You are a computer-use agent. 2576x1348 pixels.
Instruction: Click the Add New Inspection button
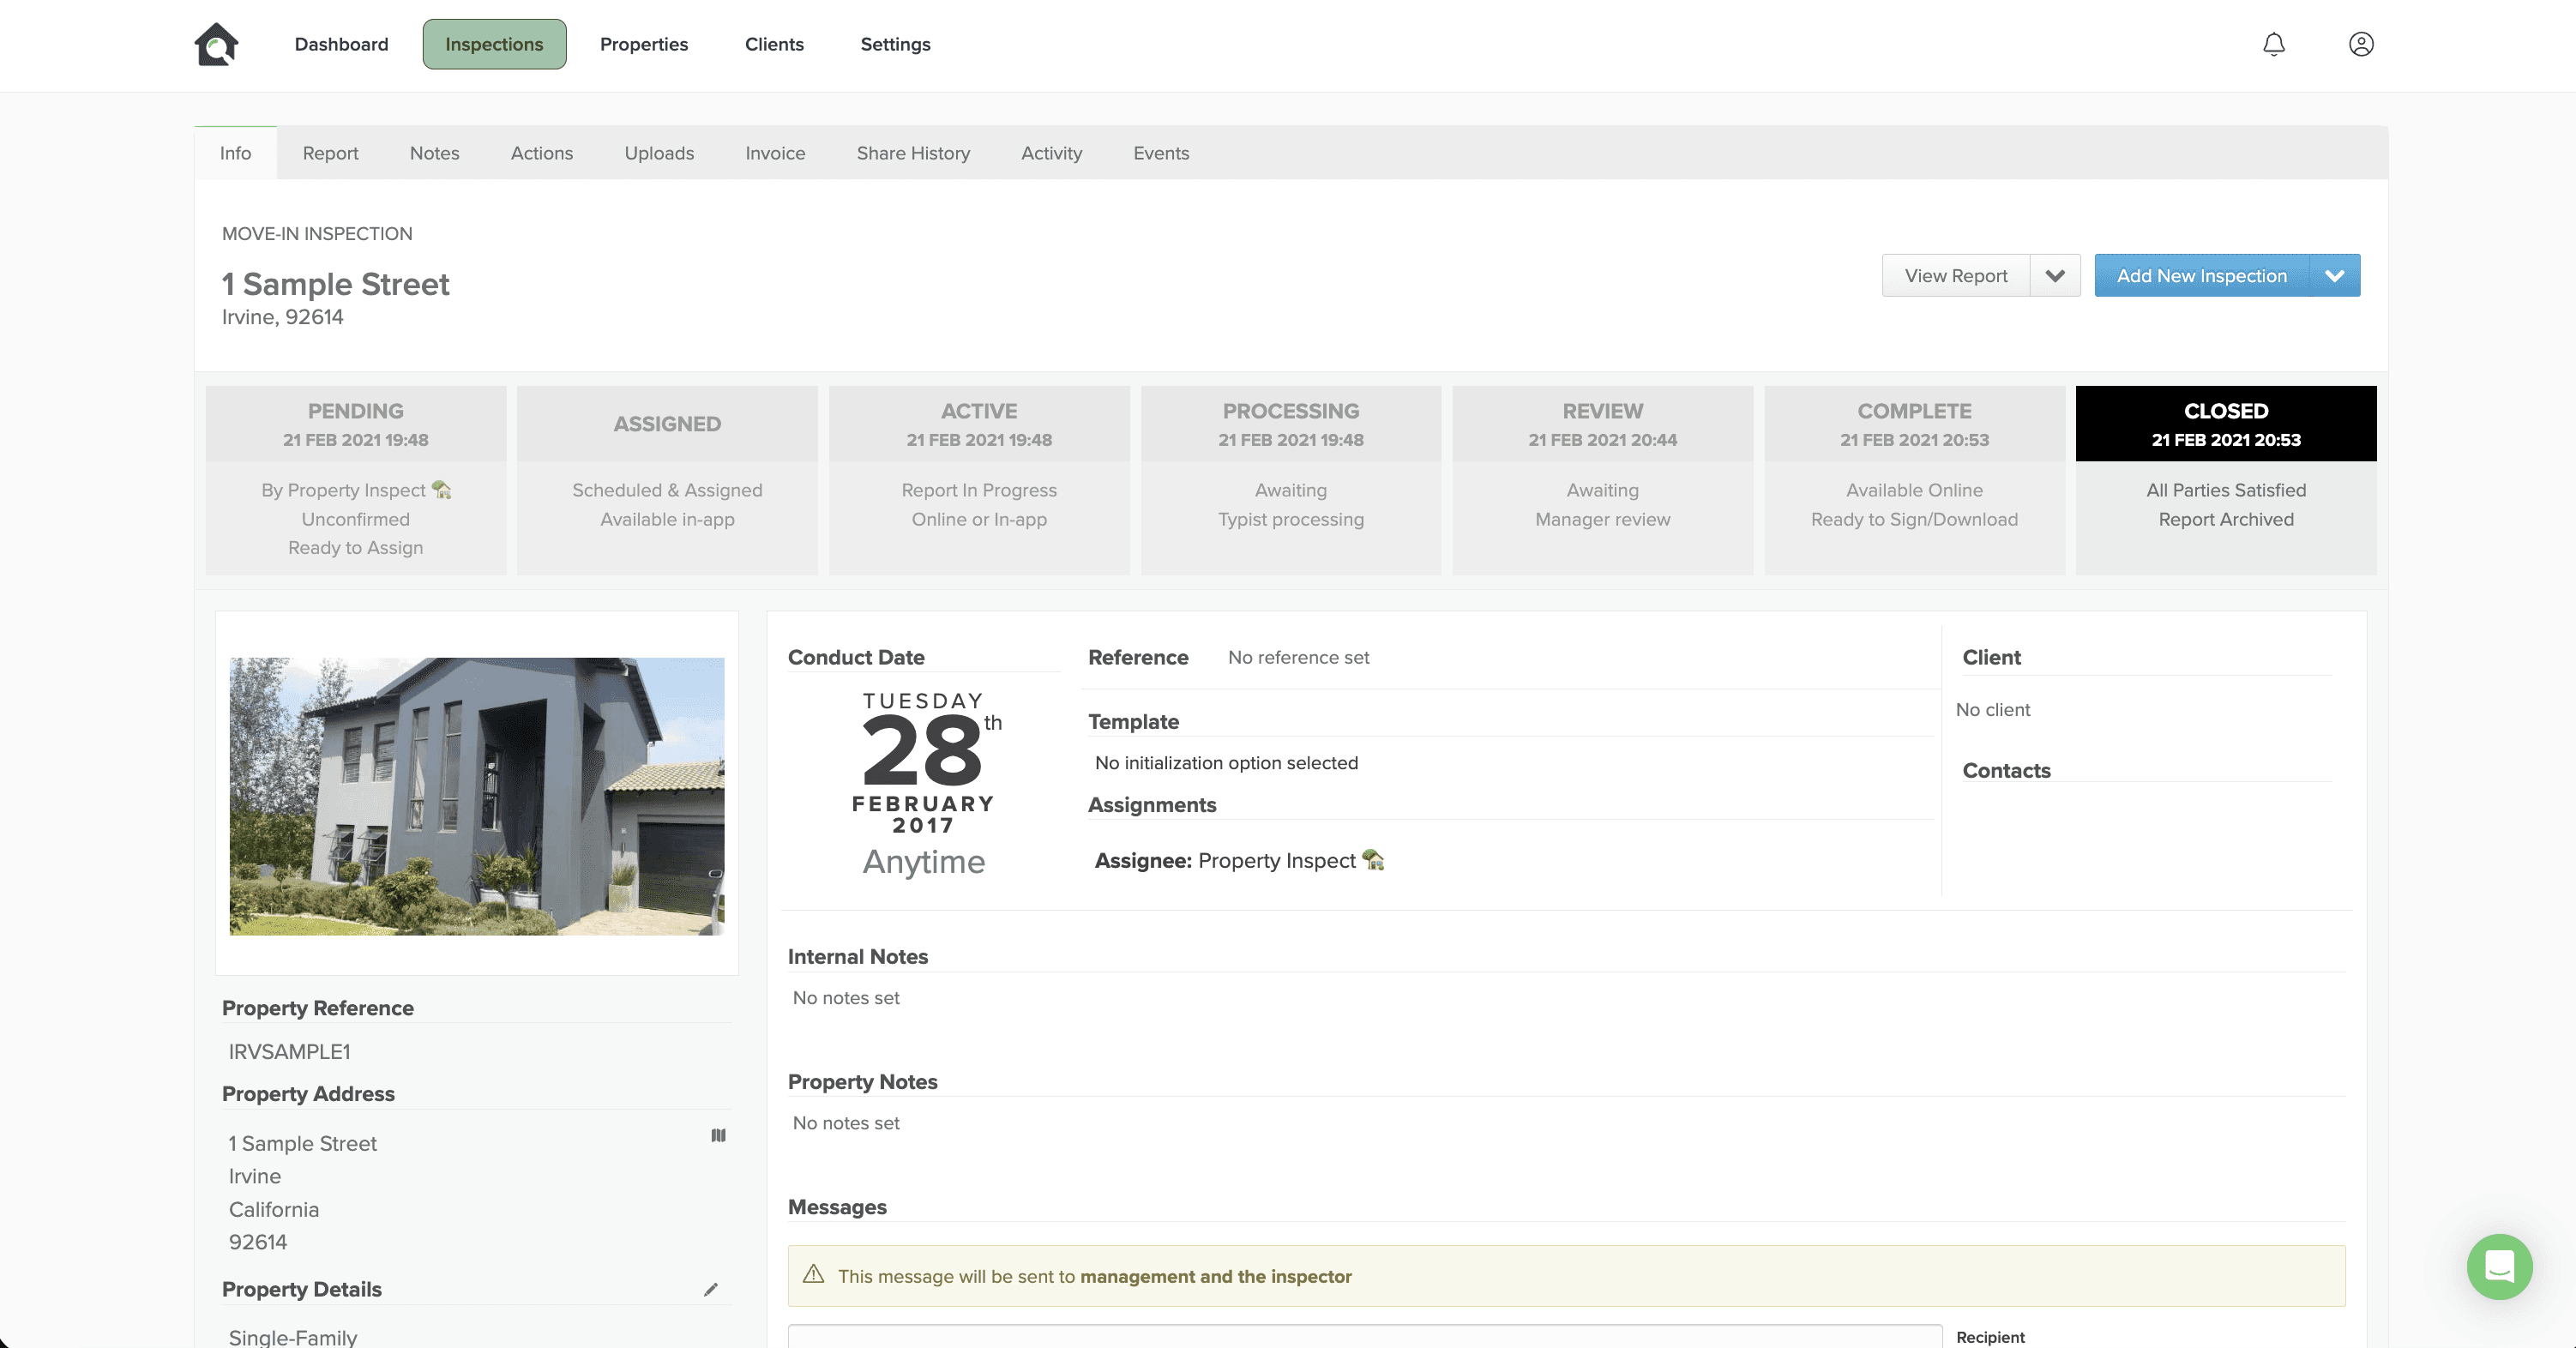click(2201, 276)
